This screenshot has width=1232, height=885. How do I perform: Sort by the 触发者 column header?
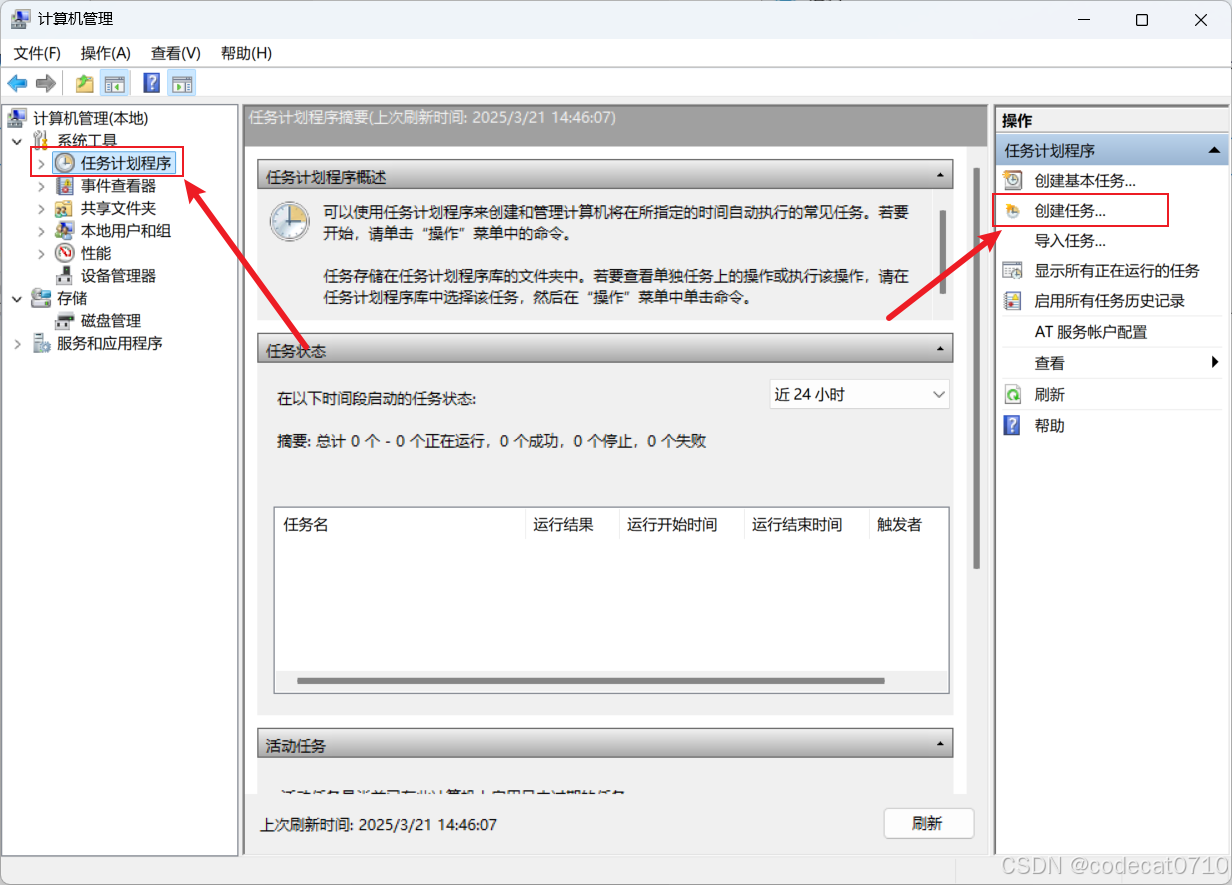[909, 524]
